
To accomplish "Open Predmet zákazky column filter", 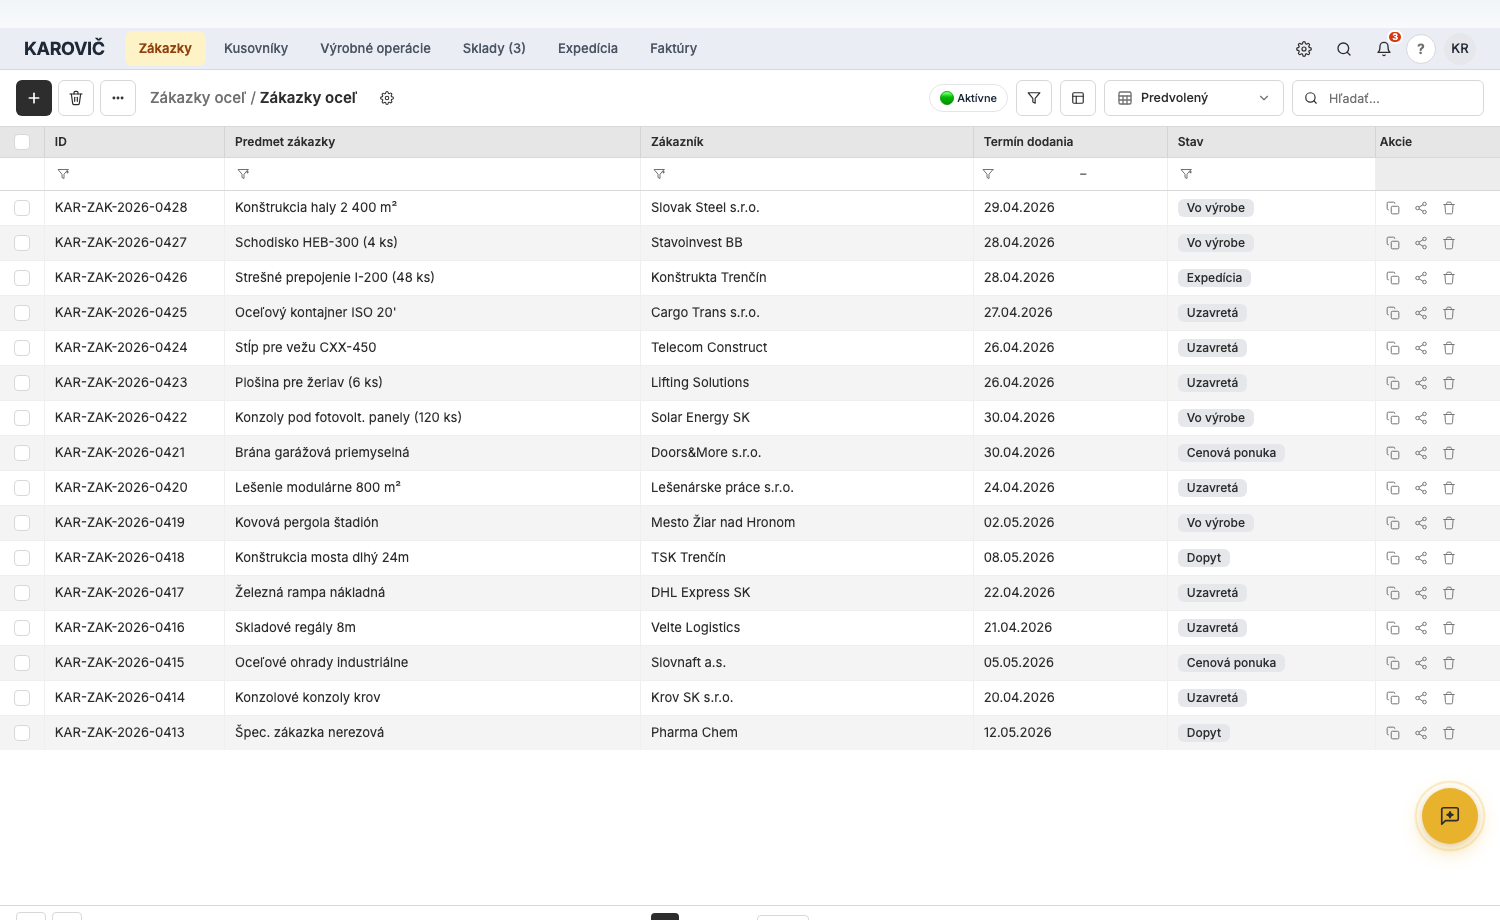I will [x=243, y=174].
